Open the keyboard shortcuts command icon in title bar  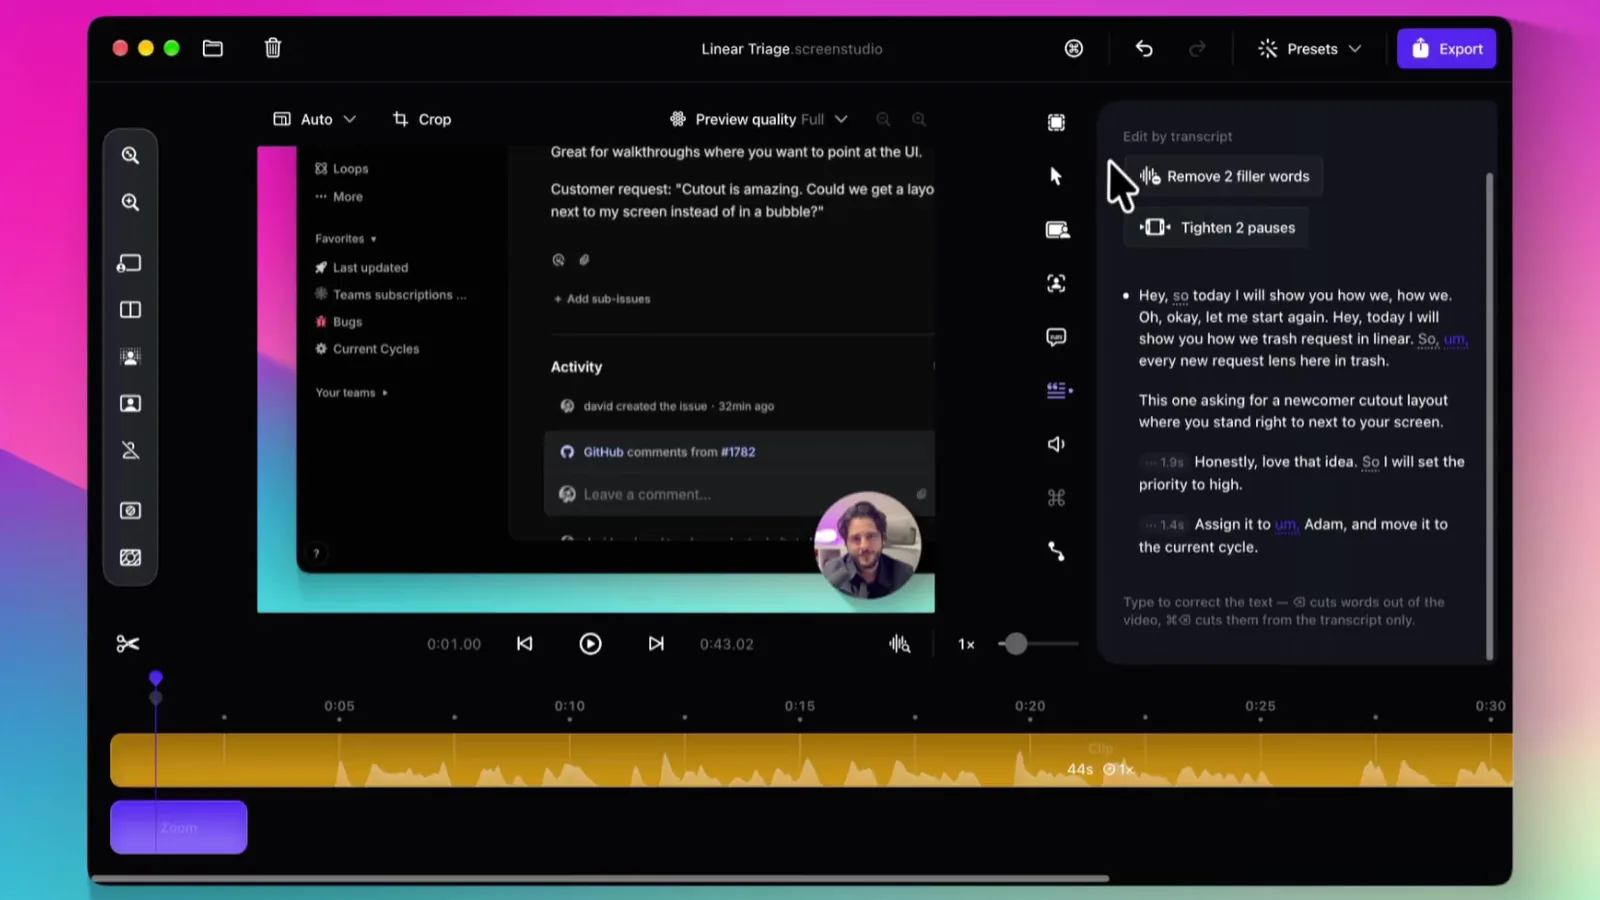1074,48
